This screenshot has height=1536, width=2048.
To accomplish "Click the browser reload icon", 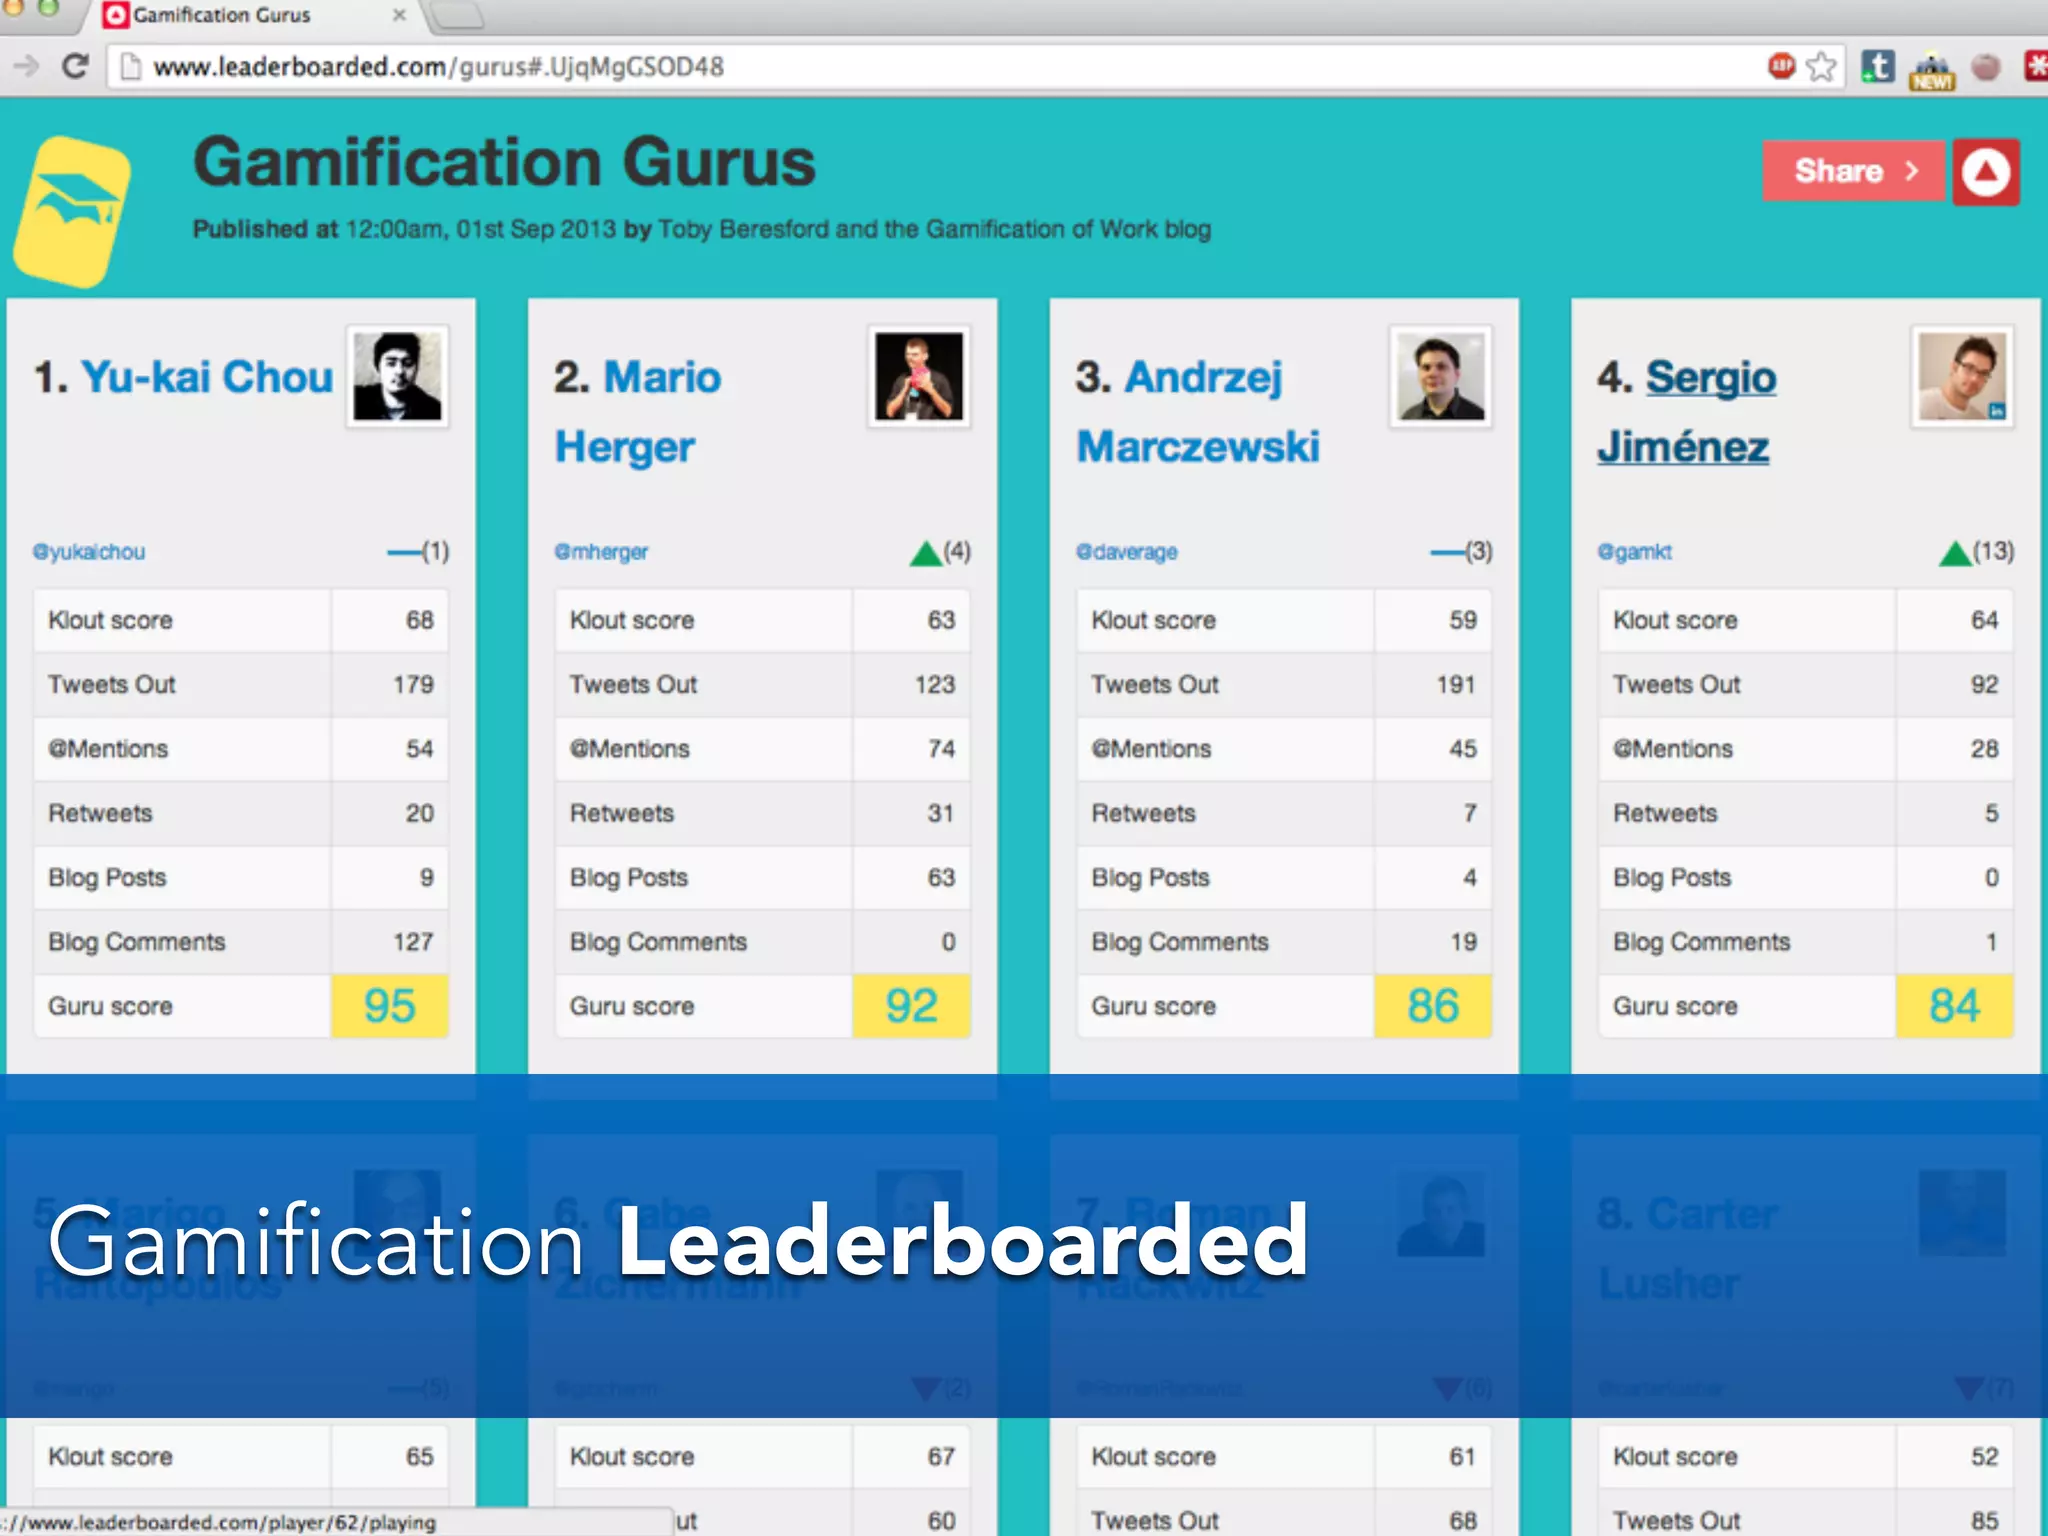I will click(75, 66).
